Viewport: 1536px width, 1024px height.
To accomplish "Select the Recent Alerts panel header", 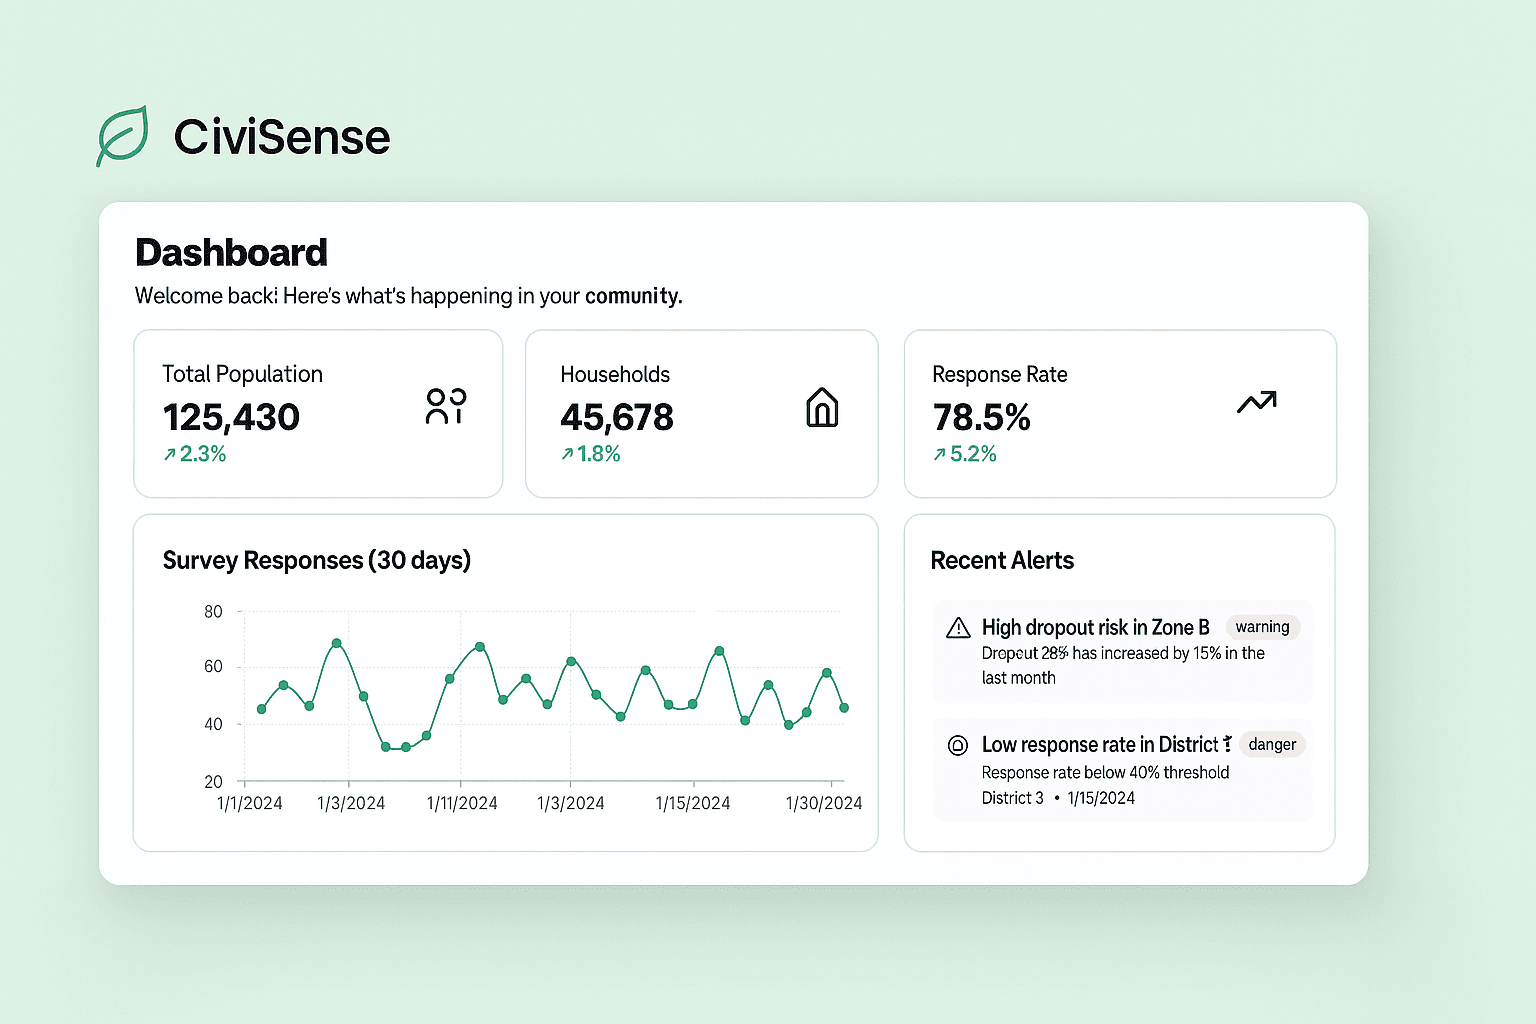I will tap(1002, 560).
